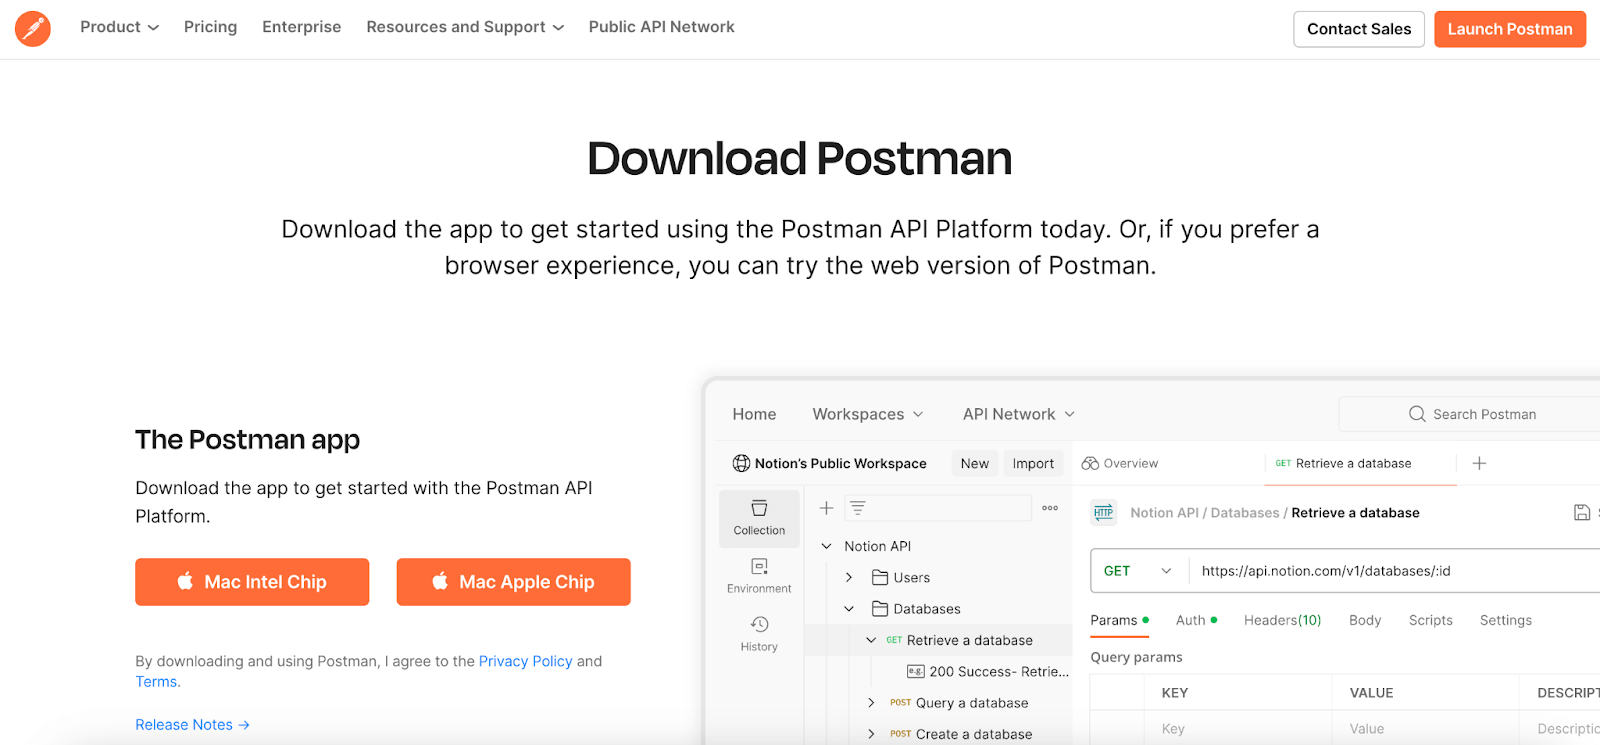Open the three-dot options menu in sidebar
The image size is (1600, 745).
(x=1050, y=508)
